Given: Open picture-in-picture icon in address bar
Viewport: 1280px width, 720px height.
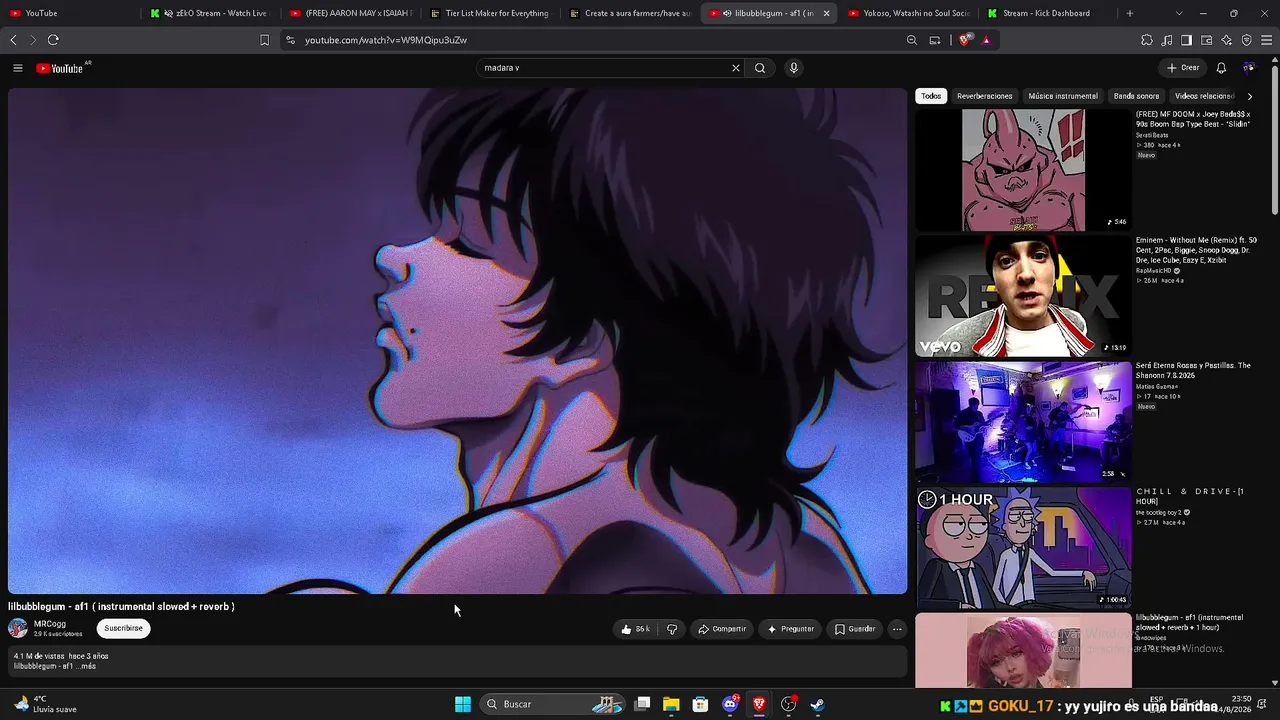Looking at the screenshot, I should [x=935, y=40].
